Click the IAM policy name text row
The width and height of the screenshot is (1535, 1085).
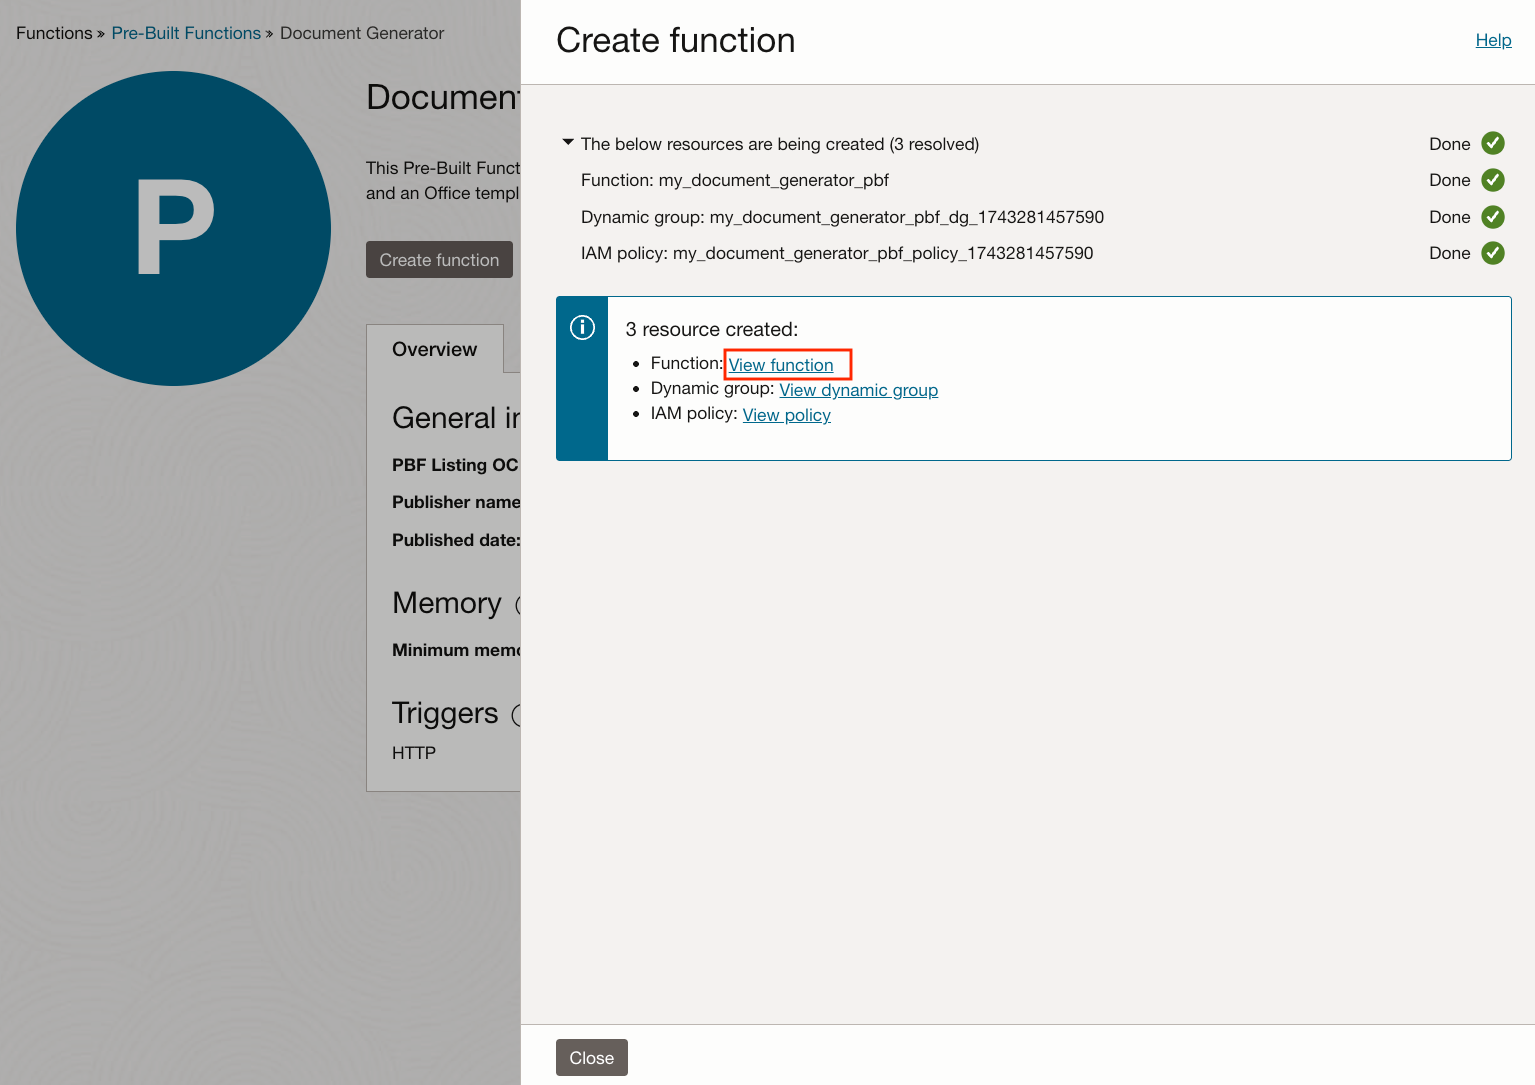(836, 253)
